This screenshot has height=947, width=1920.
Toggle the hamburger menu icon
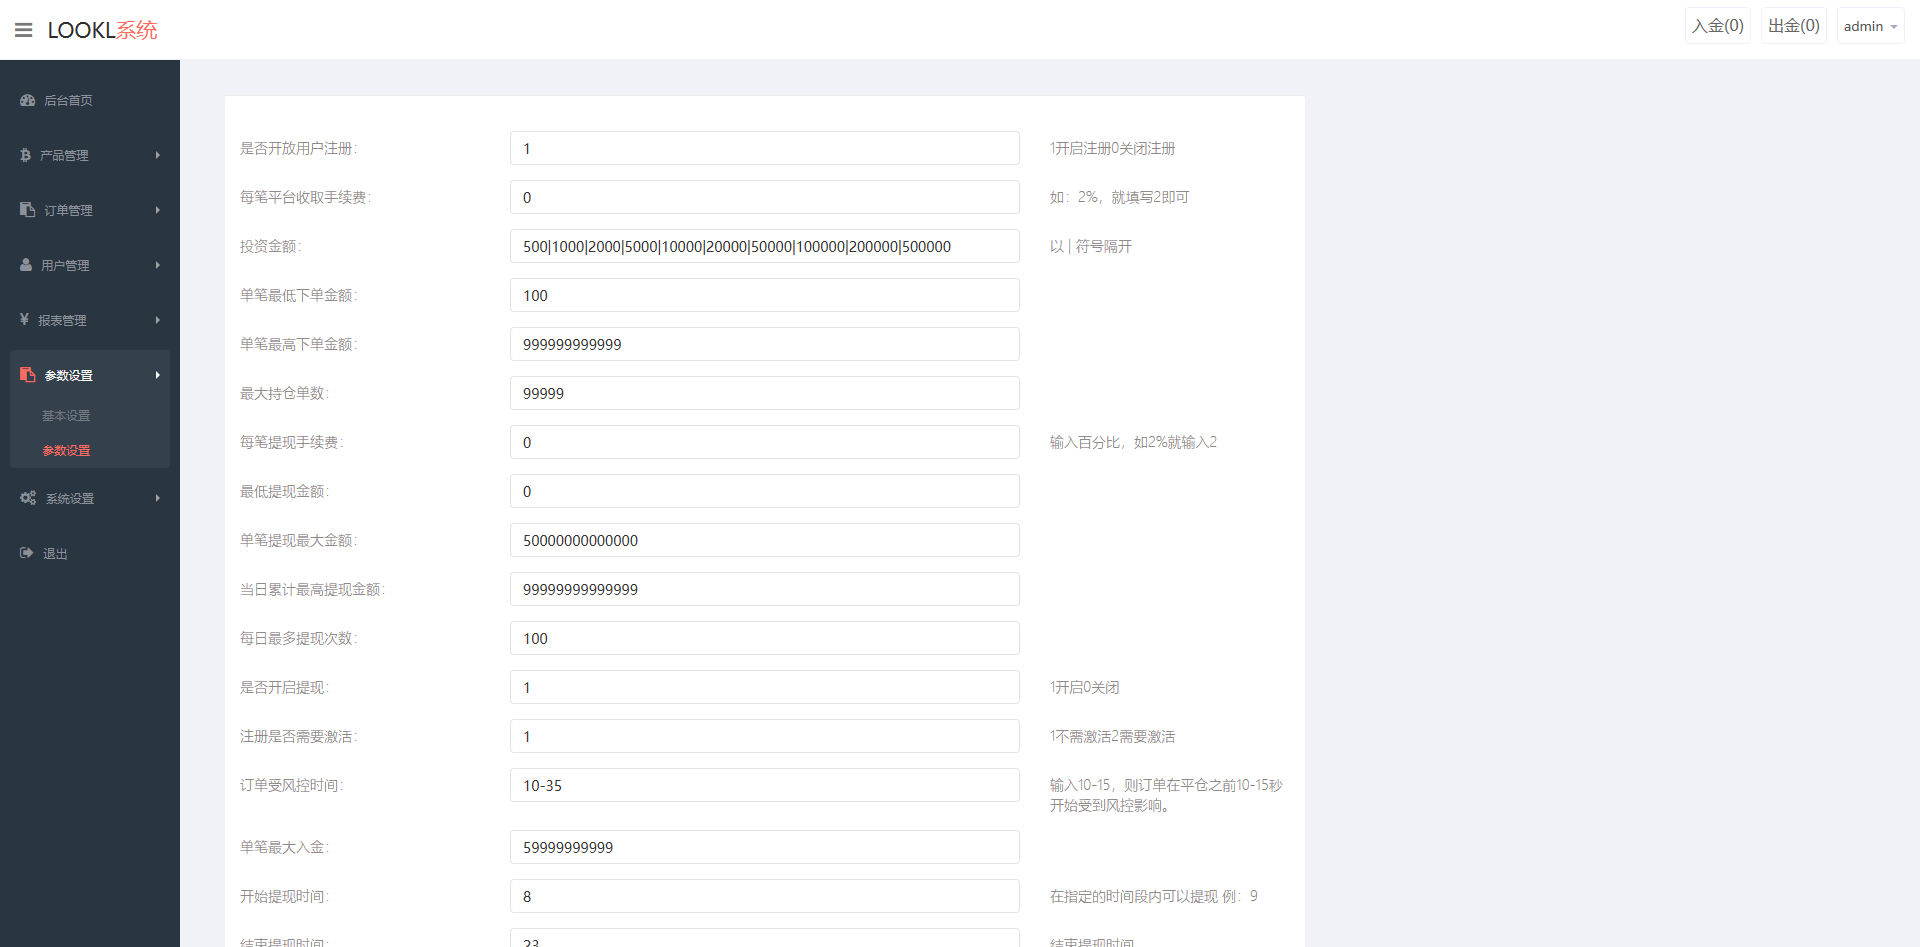click(x=24, y=30)
